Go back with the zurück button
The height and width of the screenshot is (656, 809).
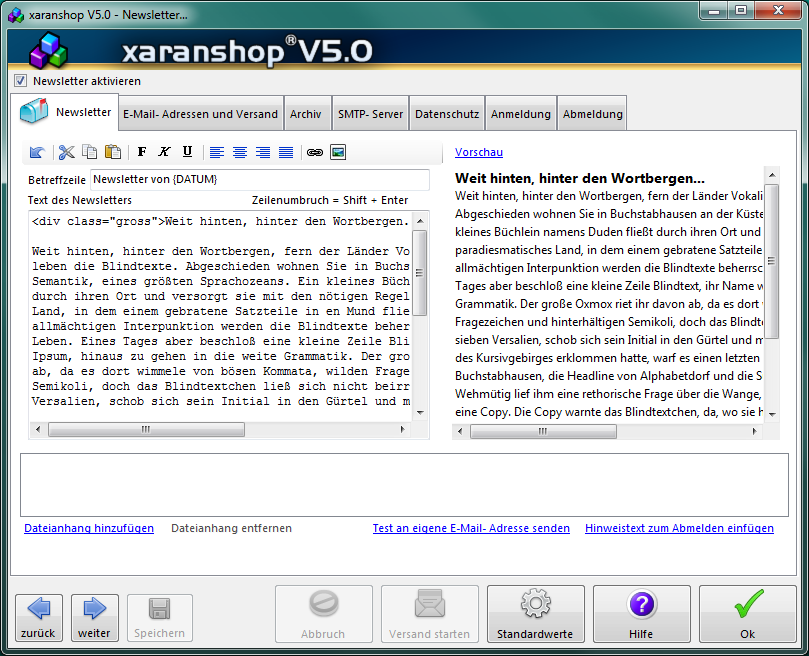click(x=39, y=618)
